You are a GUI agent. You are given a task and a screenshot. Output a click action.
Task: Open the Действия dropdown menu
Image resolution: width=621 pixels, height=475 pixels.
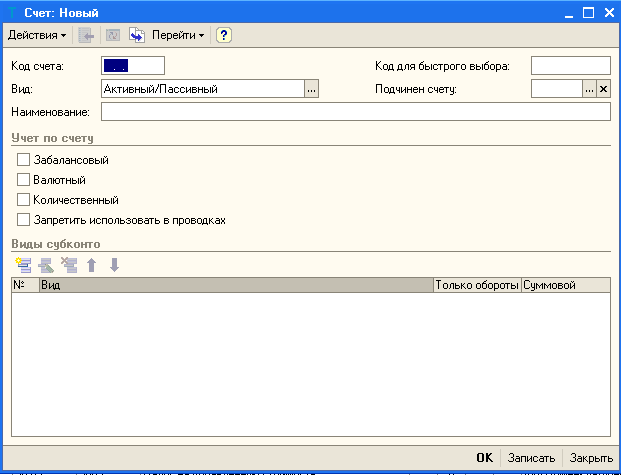pos(37,35)
